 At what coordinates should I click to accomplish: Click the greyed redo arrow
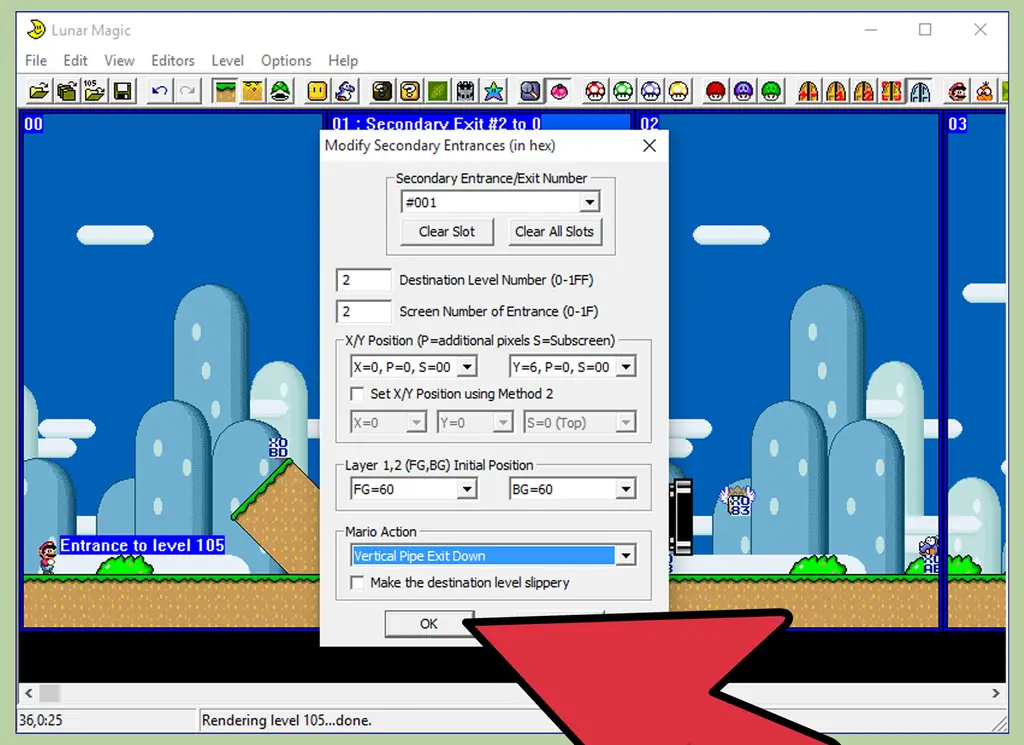tap(187, 91)
